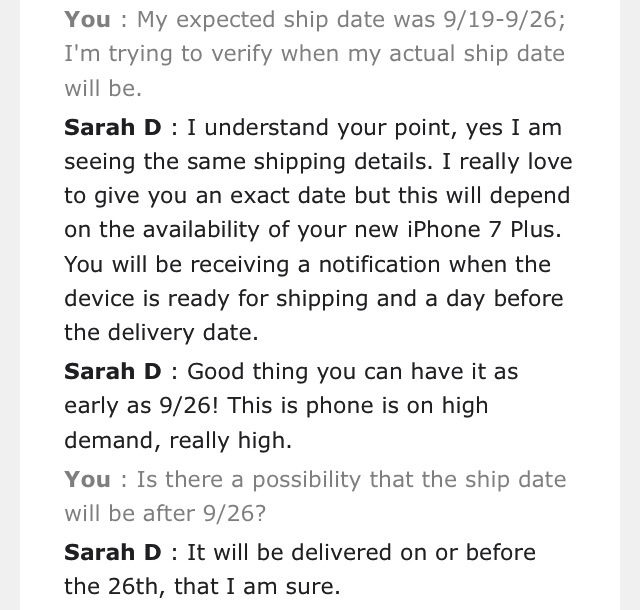Click the short line reading "will be."

pyautogui.click(x=103, y=88)
